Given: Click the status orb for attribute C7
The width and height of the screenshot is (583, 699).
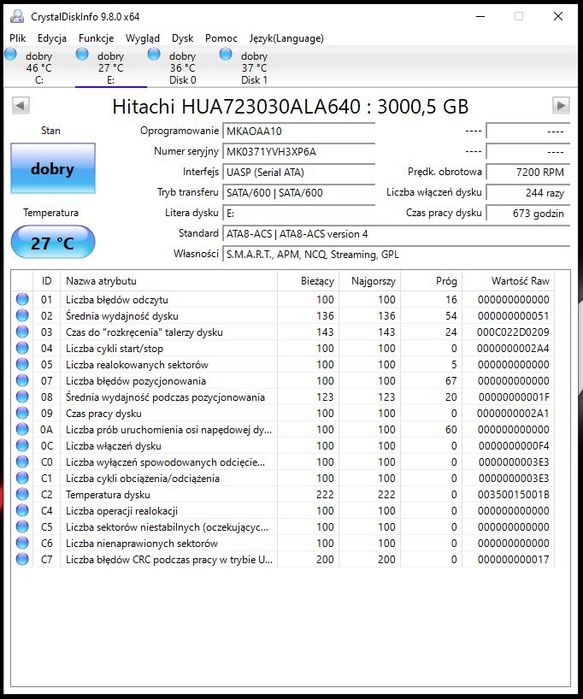Looking at the screenshot, I should [22, 559].
